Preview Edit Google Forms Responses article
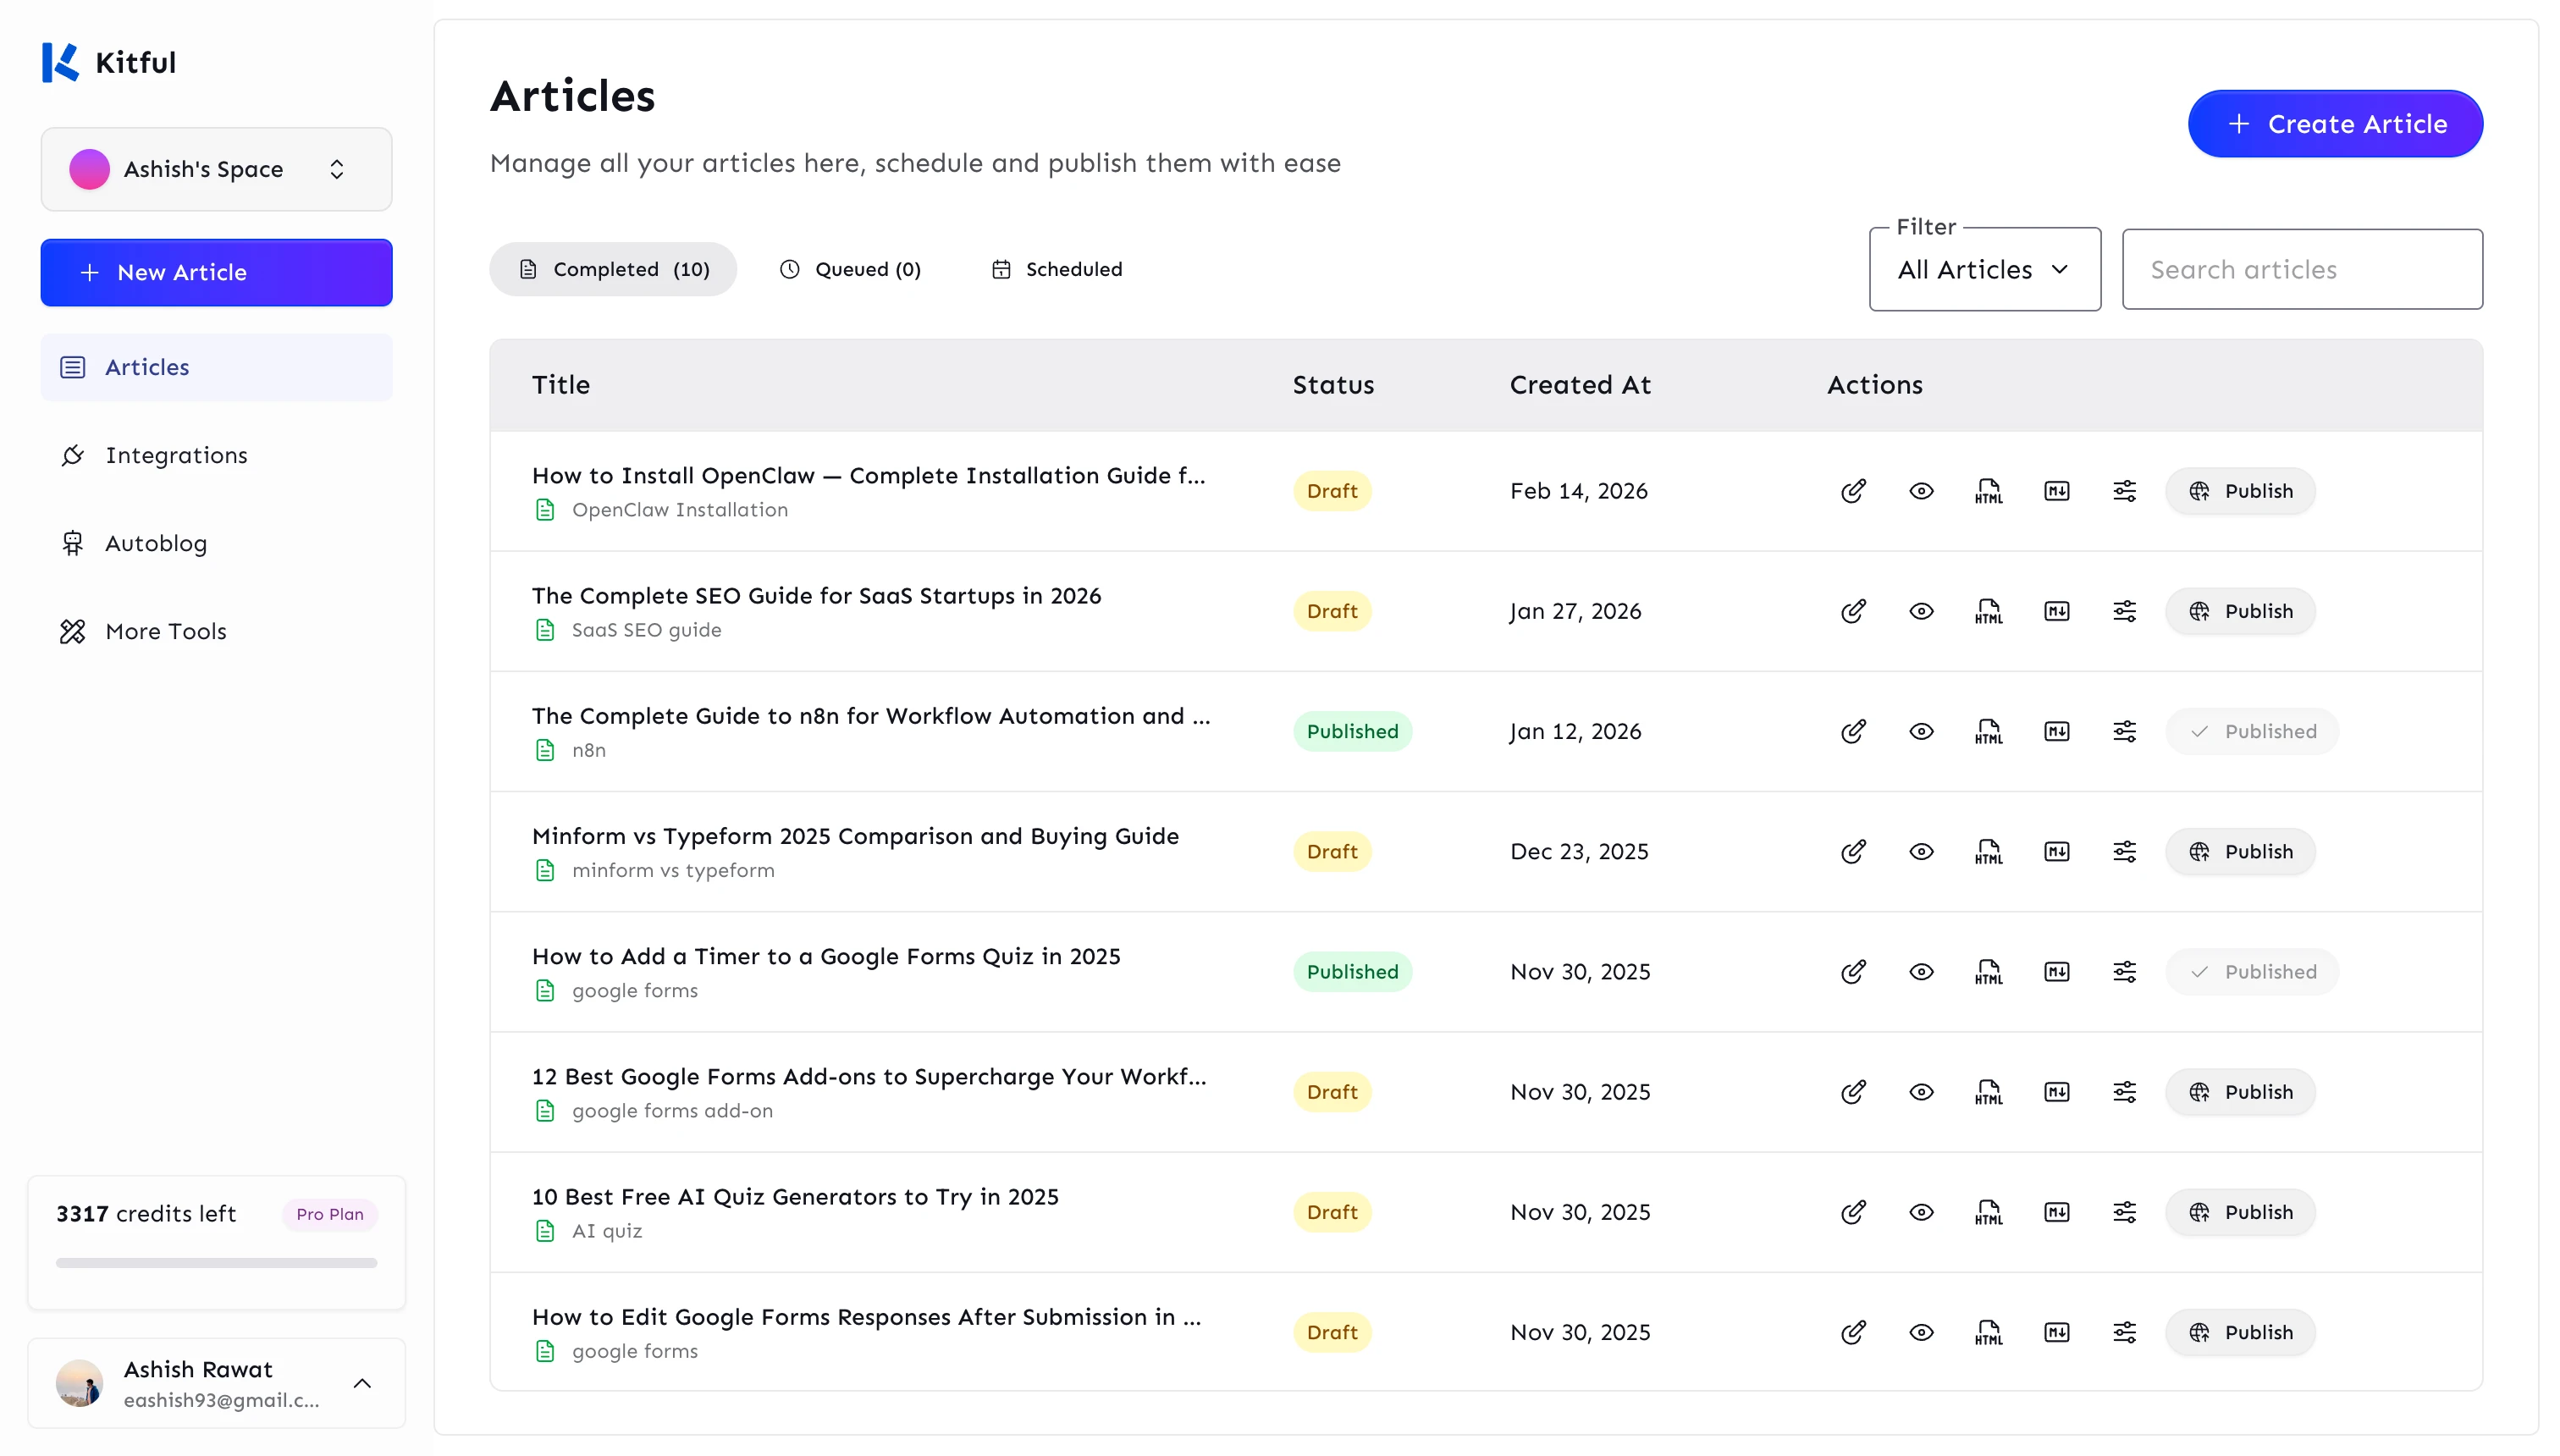This screenshot has width=2560, height=1456. click(1921, 1332)
